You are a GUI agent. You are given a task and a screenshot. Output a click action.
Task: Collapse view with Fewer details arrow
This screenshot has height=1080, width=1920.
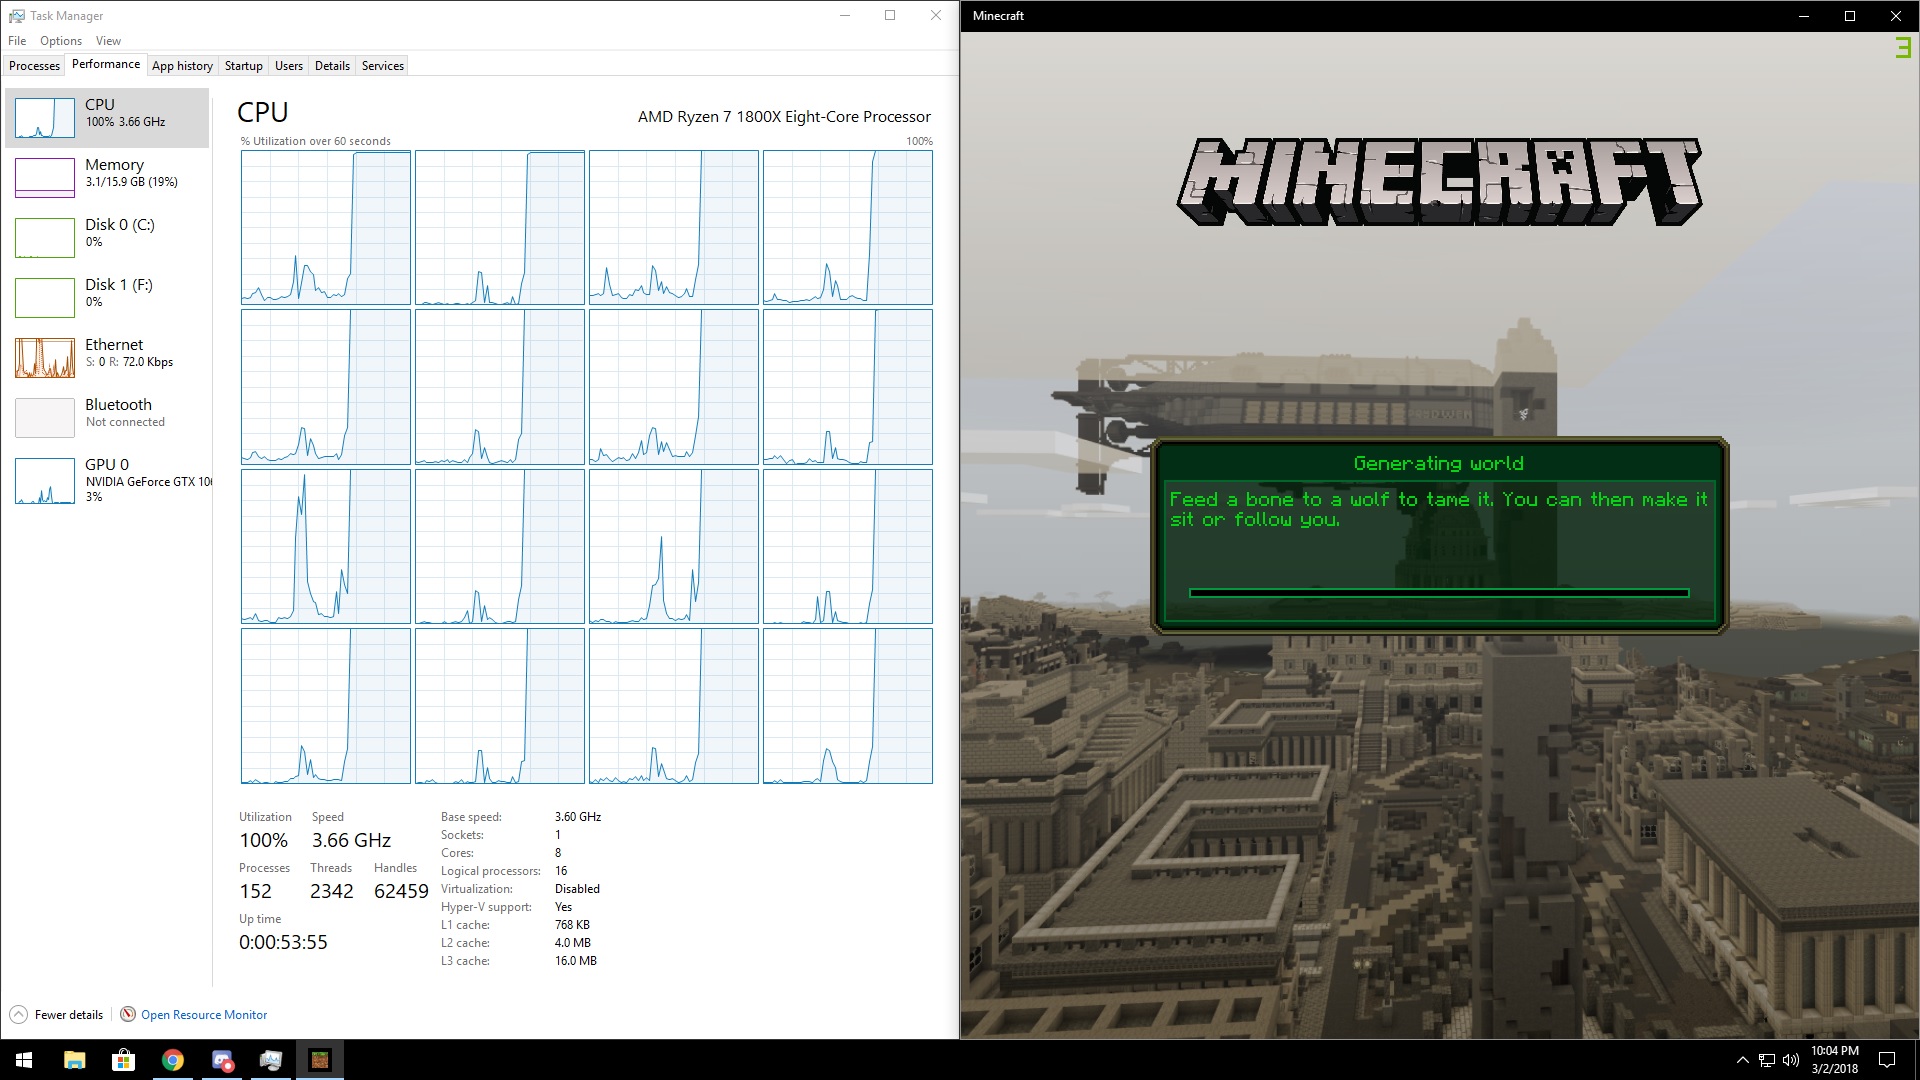(x=18, y=1014)
